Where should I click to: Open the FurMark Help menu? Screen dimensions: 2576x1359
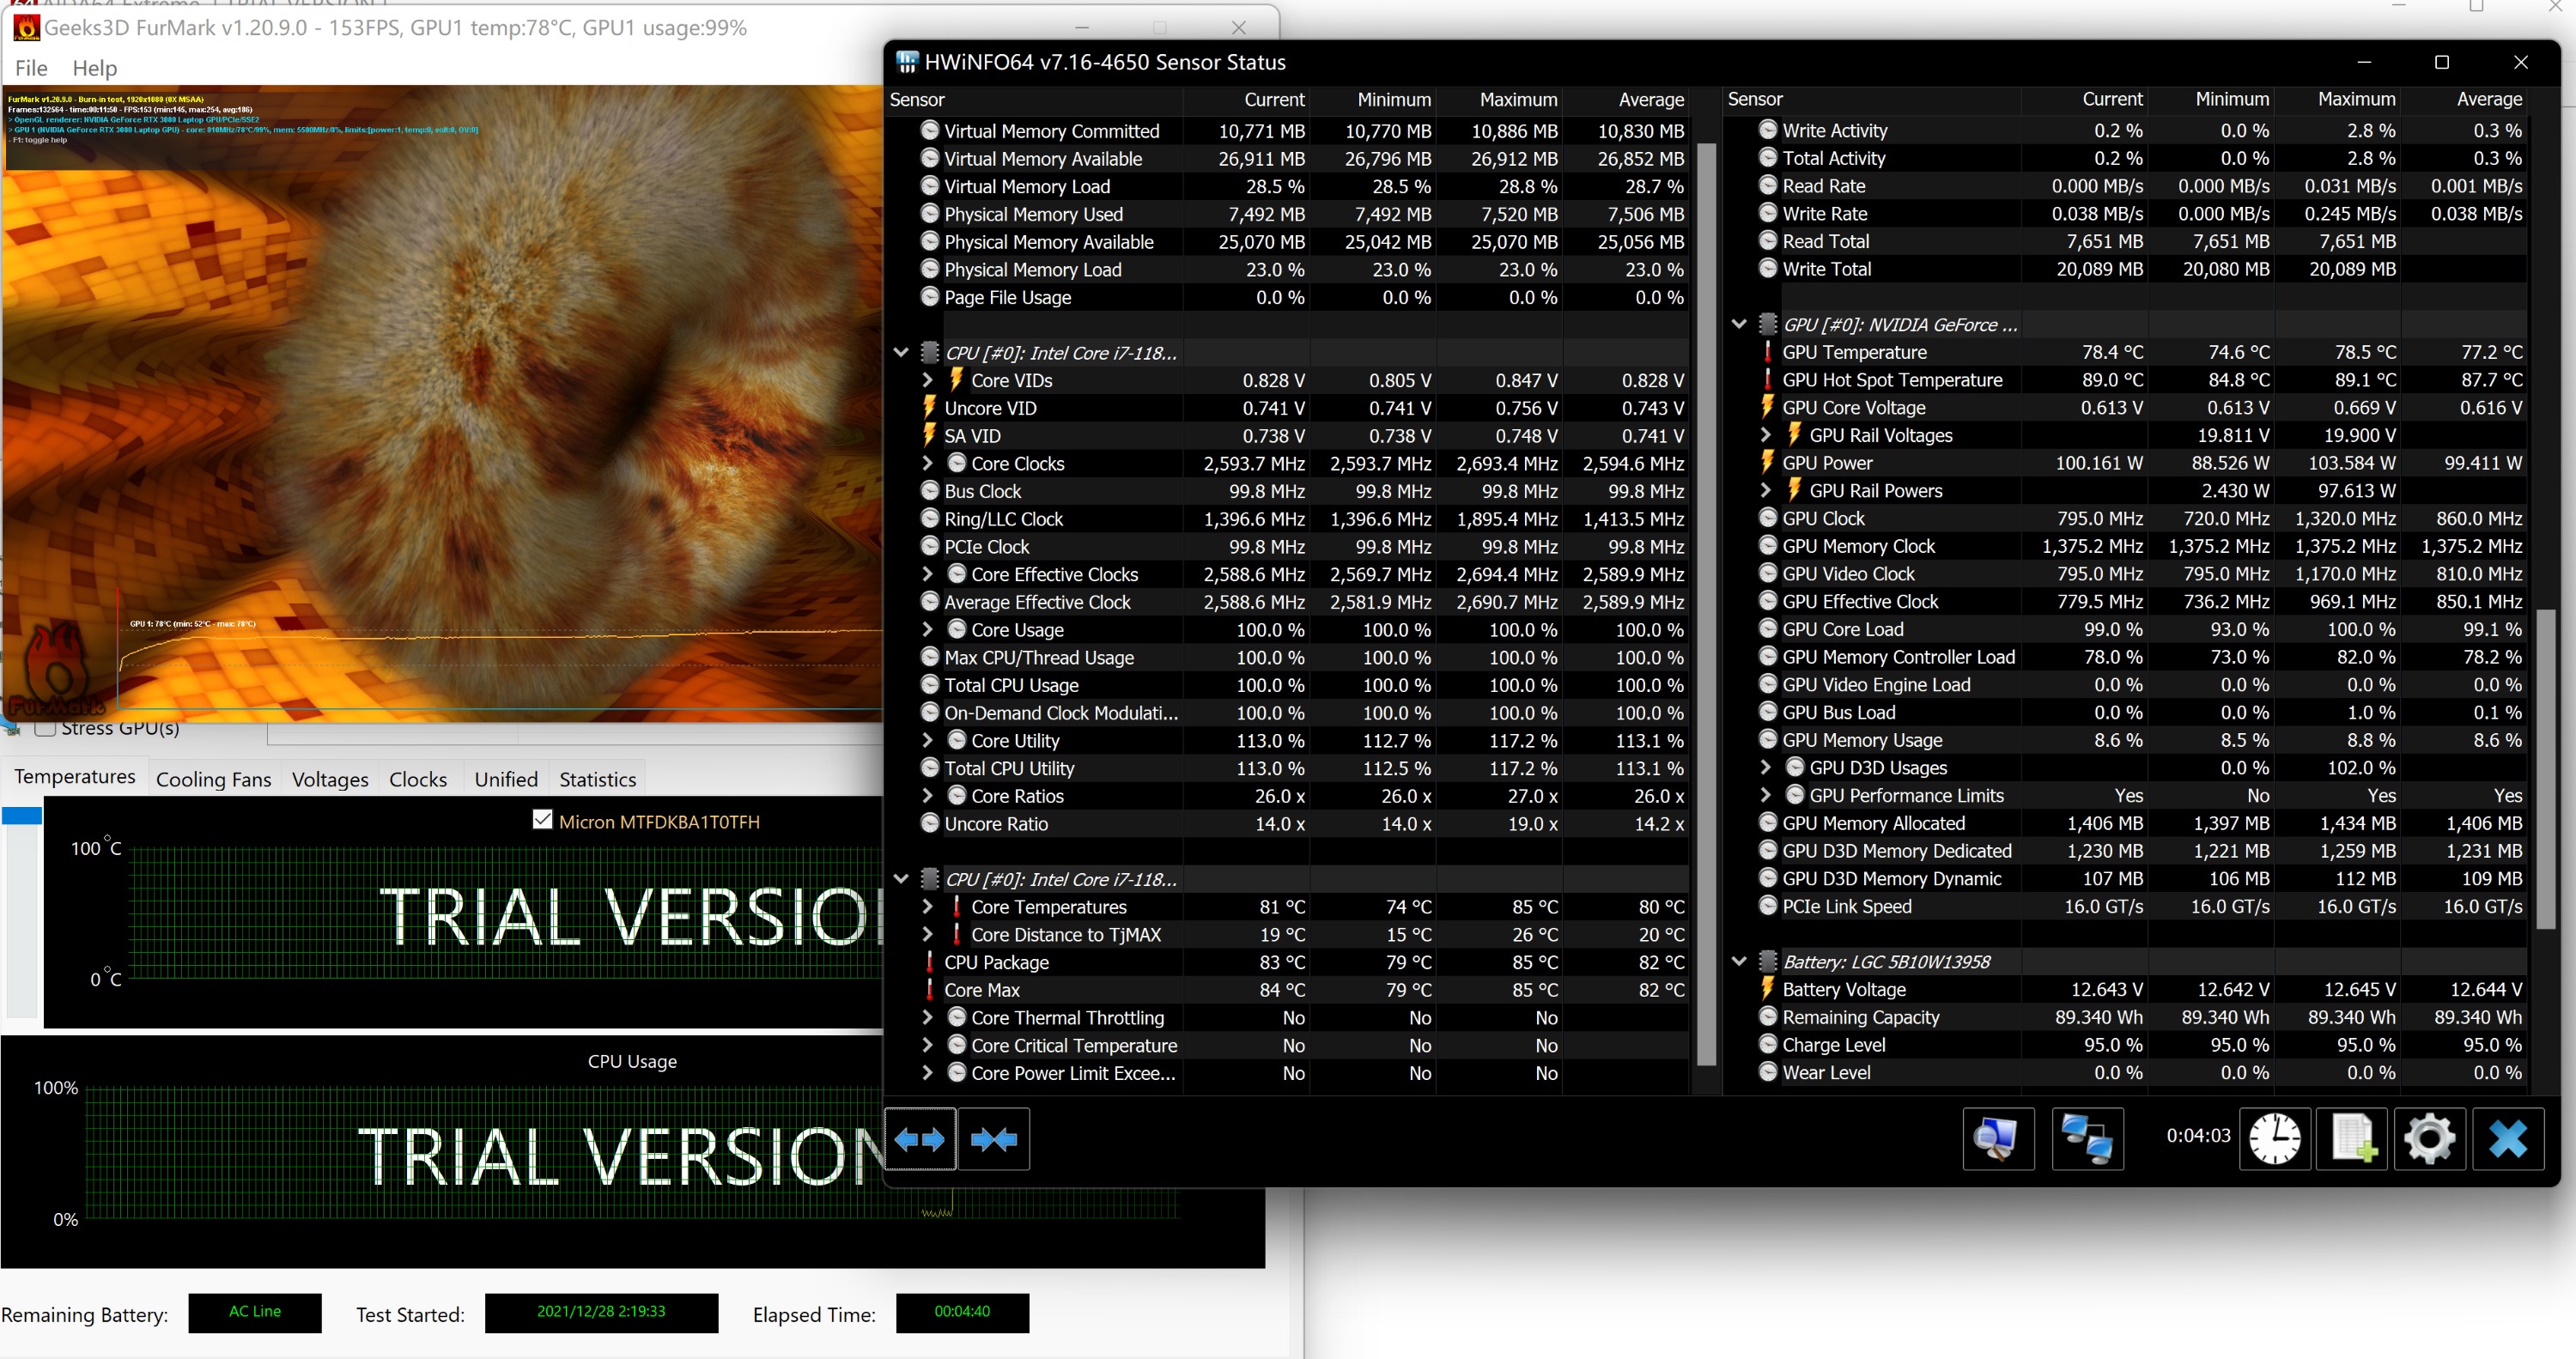pyautogui.click(x=95, y=68)
